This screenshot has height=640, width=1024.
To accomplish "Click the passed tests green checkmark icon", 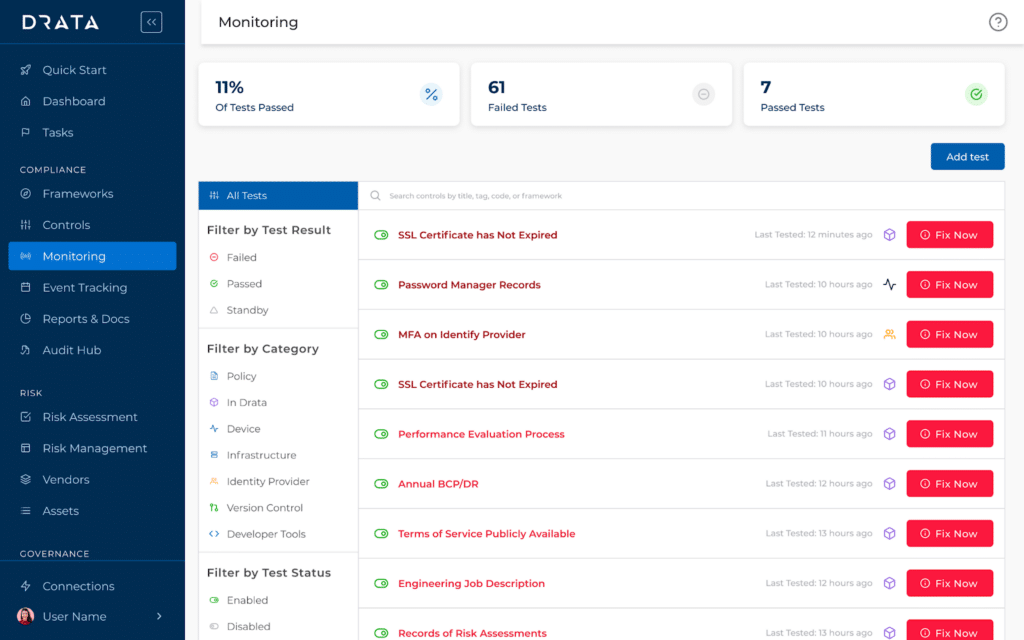I will pyautogui.click(x=976, y=95).
